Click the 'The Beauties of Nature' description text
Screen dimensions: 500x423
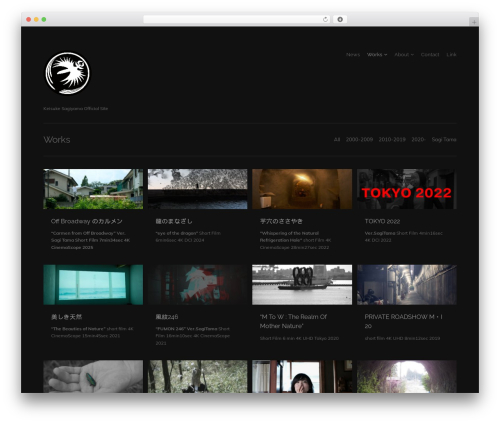pos(92,332)
